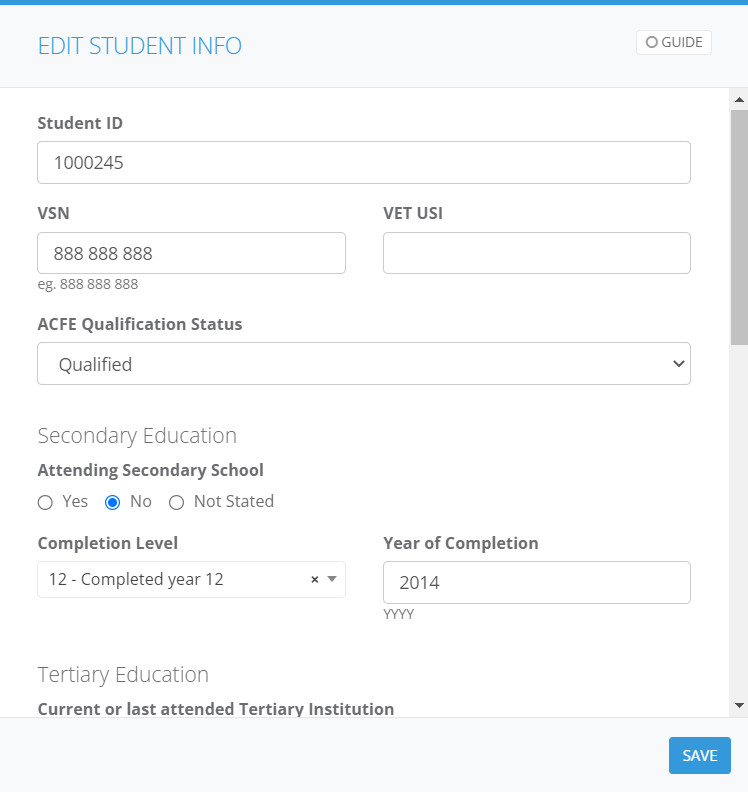Image resolution: width=748 pixels, height=792 pixels.
Task: Select Yes for Attending Secondary School
Action: pyautogui.click(x=45, y=502)
